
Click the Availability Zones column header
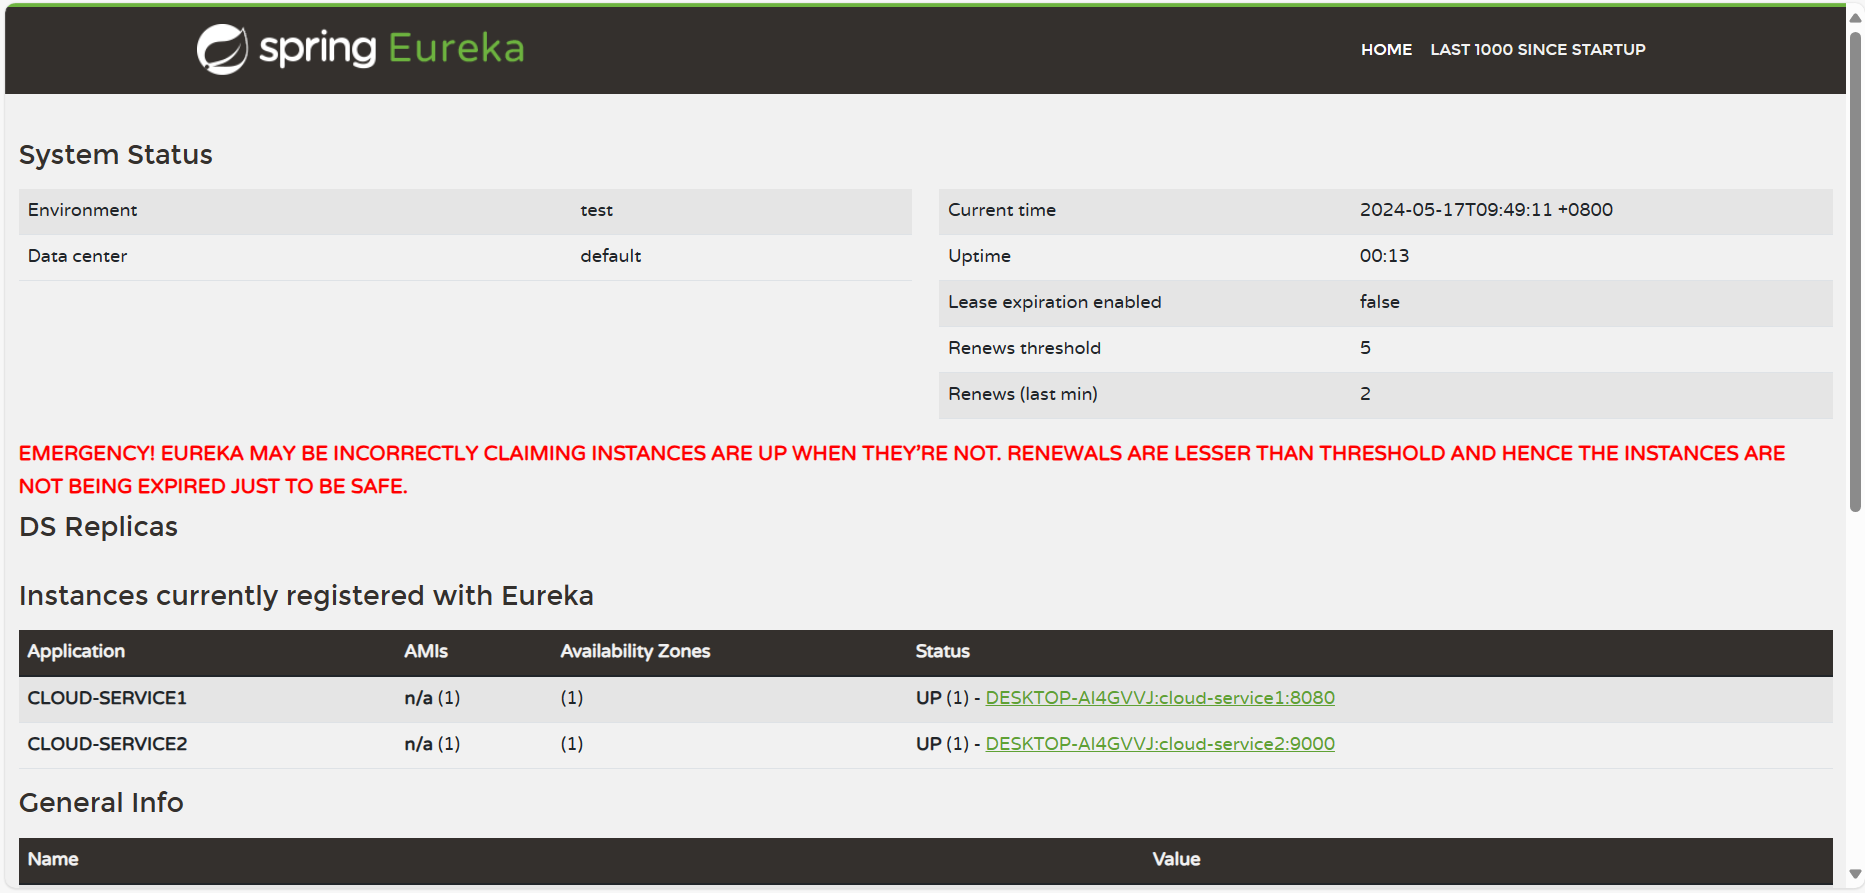(635, 651)
